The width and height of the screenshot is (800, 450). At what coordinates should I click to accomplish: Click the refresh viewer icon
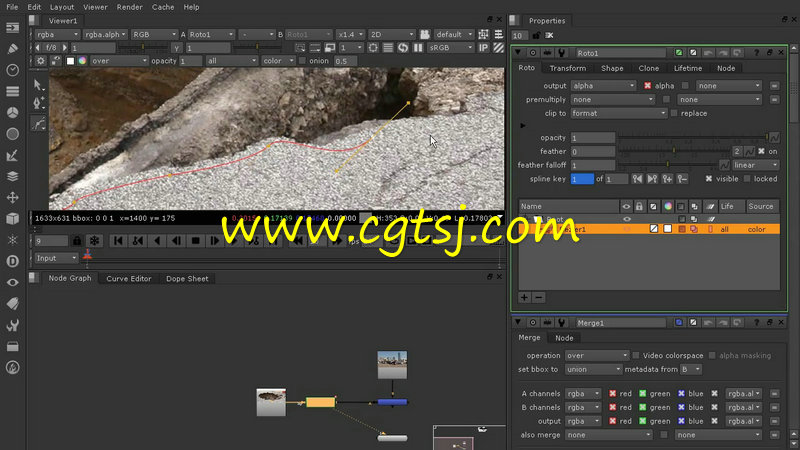tap(403, 47)
